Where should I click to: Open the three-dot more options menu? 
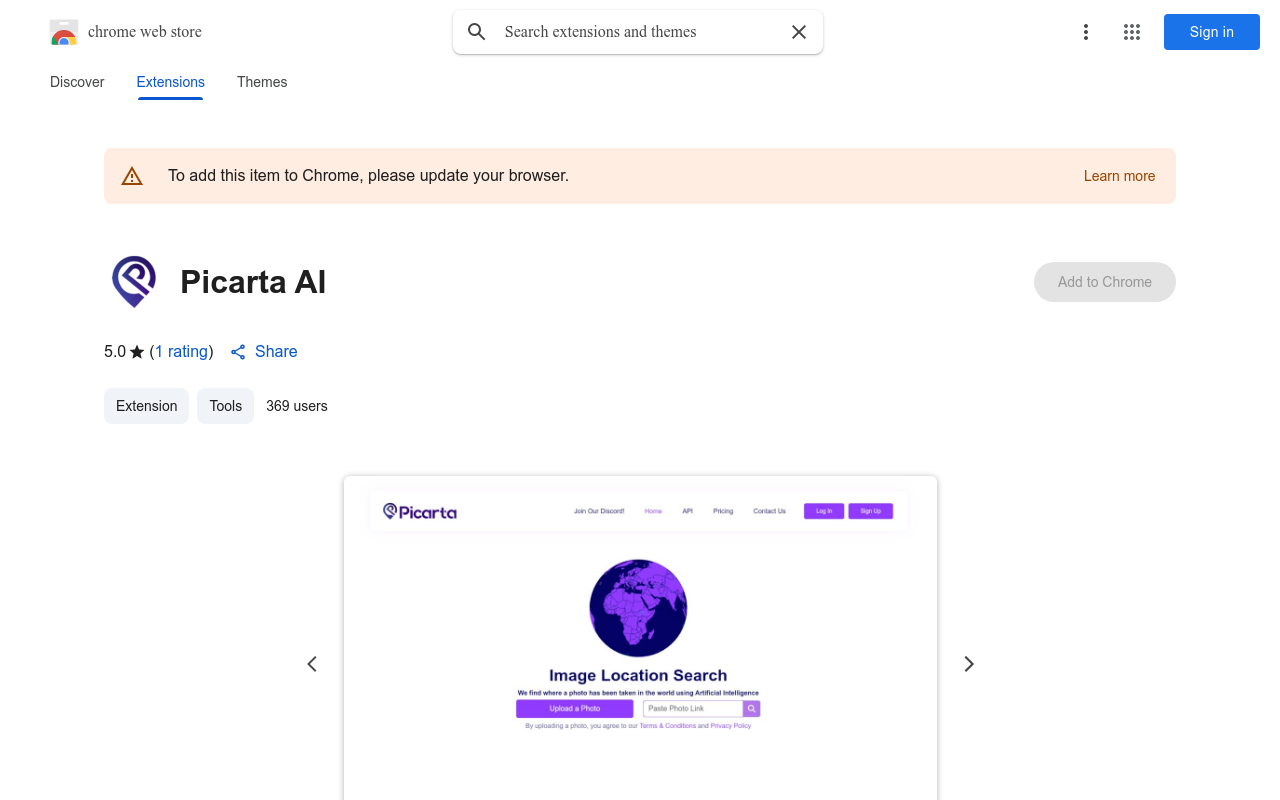coord(1086,32)
